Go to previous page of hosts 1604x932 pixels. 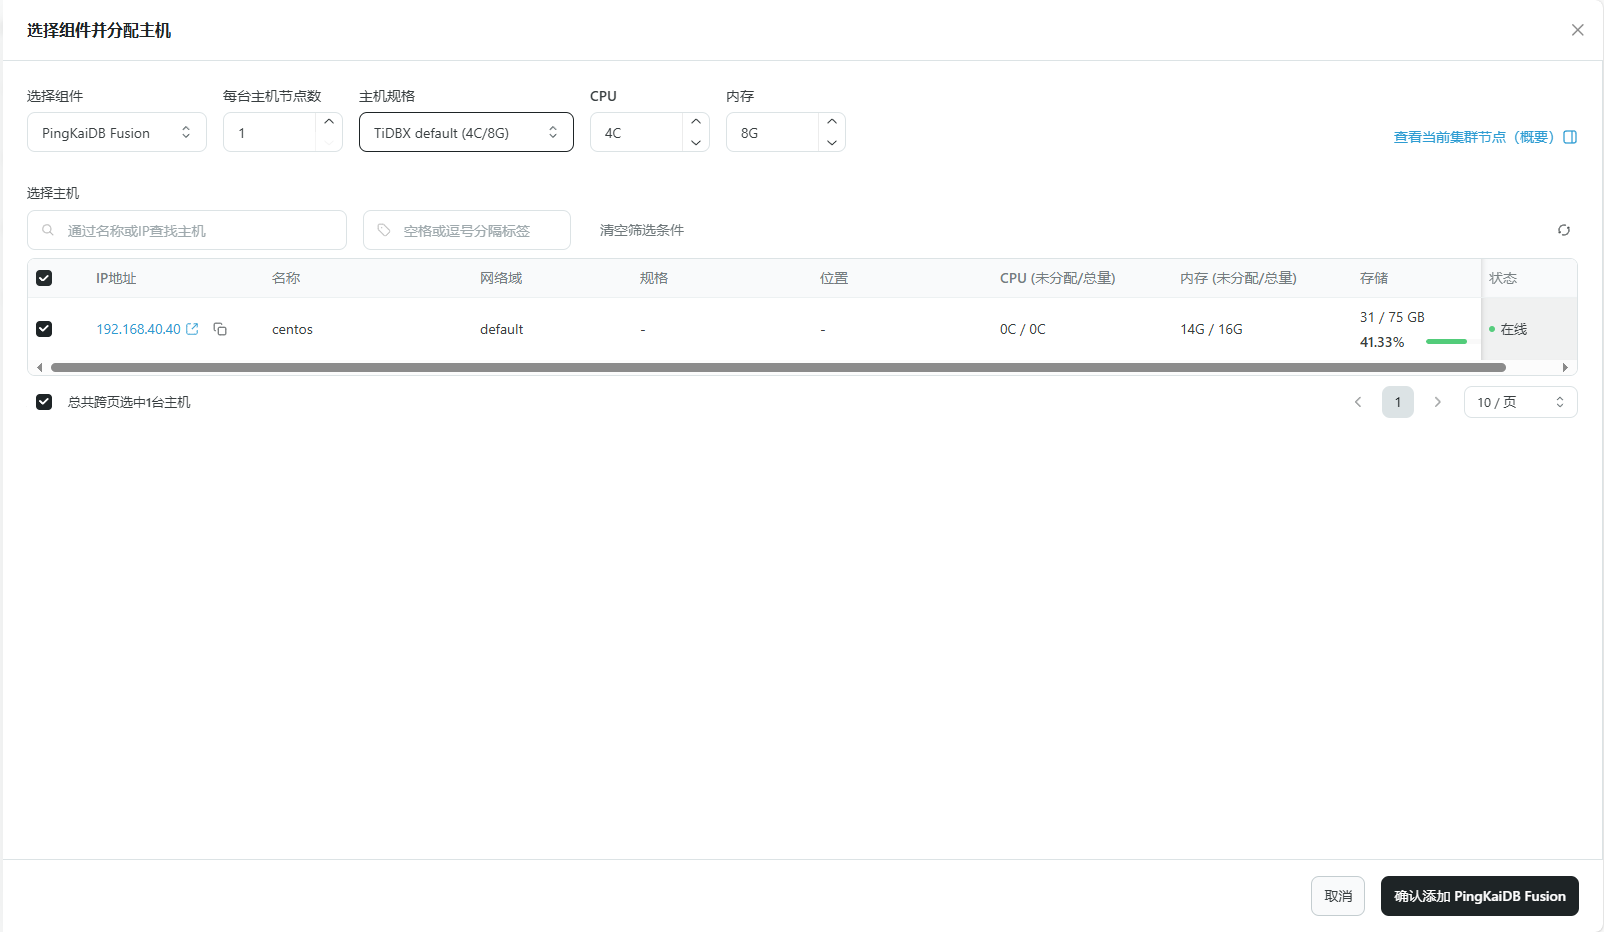click(x=1358, y=402)
